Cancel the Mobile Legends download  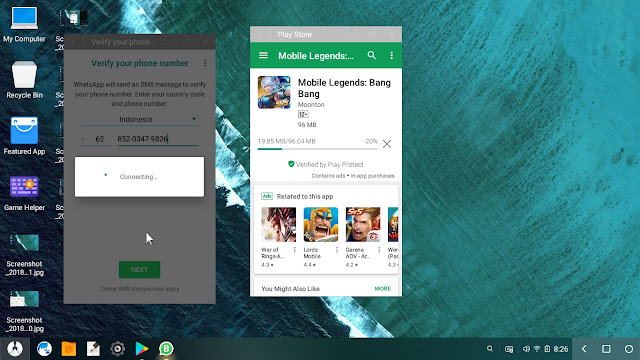[387, 144]
